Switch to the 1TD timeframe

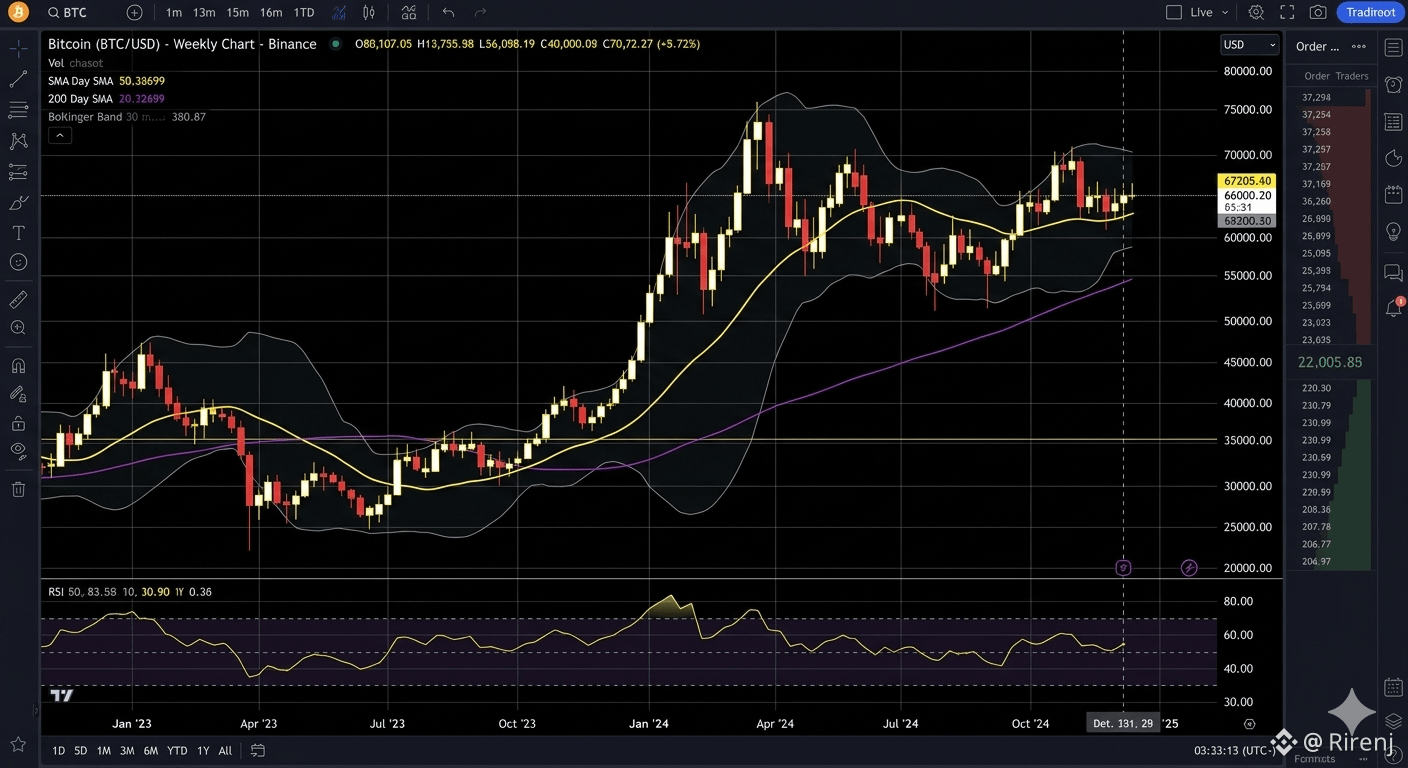click(x=304, y=13)
